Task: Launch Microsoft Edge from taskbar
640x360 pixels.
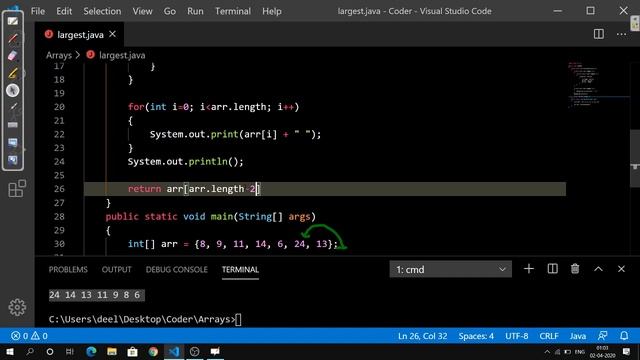Action: [91, 351]
